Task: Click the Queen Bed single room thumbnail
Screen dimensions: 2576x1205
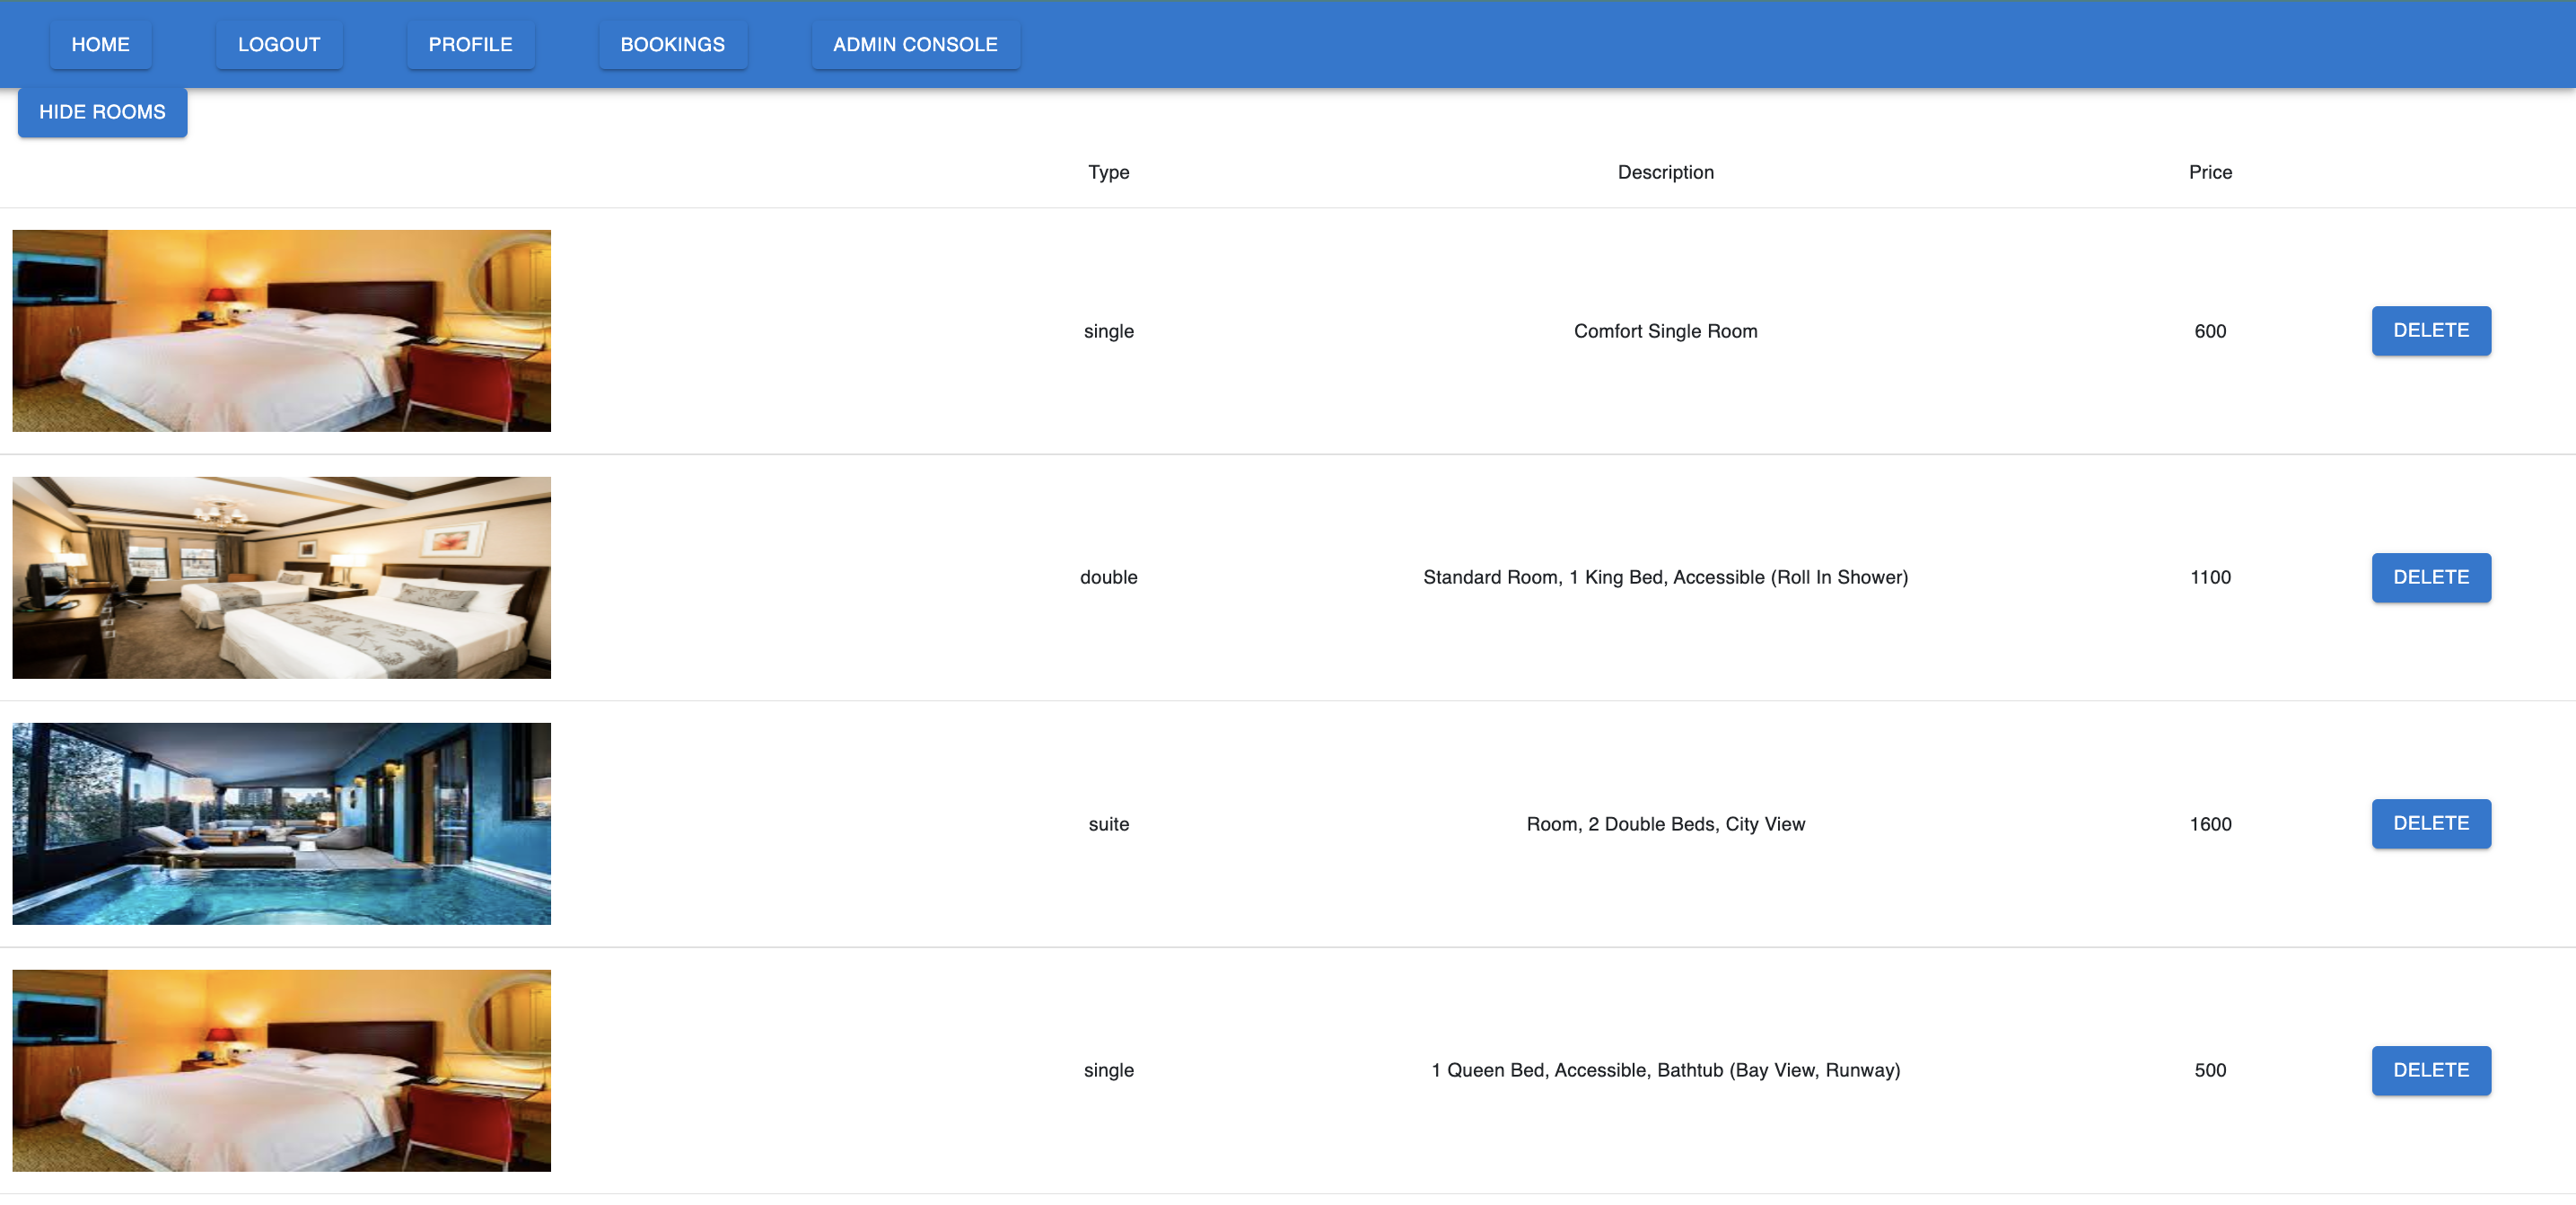Action: (x=280, y=1070)
